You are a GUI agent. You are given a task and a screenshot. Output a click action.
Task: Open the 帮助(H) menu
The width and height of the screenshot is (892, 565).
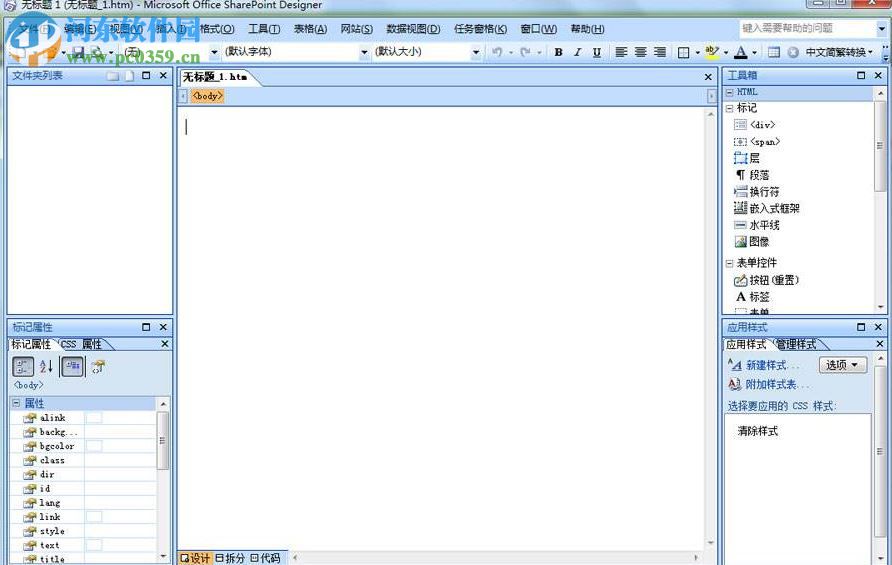pyautogui.click(x=587, y=28)
